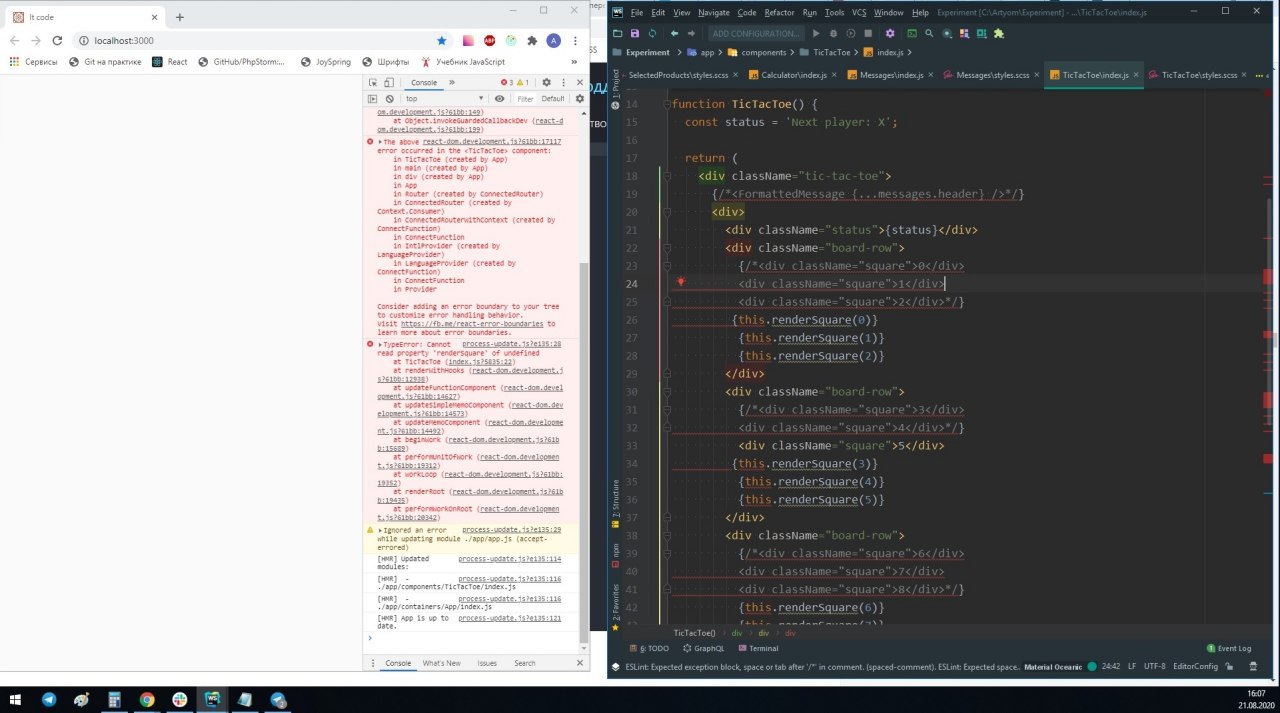This screenshot has width=1280, height=713.
Task: Open the VCS menu in WebStorm
Action: [859, 12]
